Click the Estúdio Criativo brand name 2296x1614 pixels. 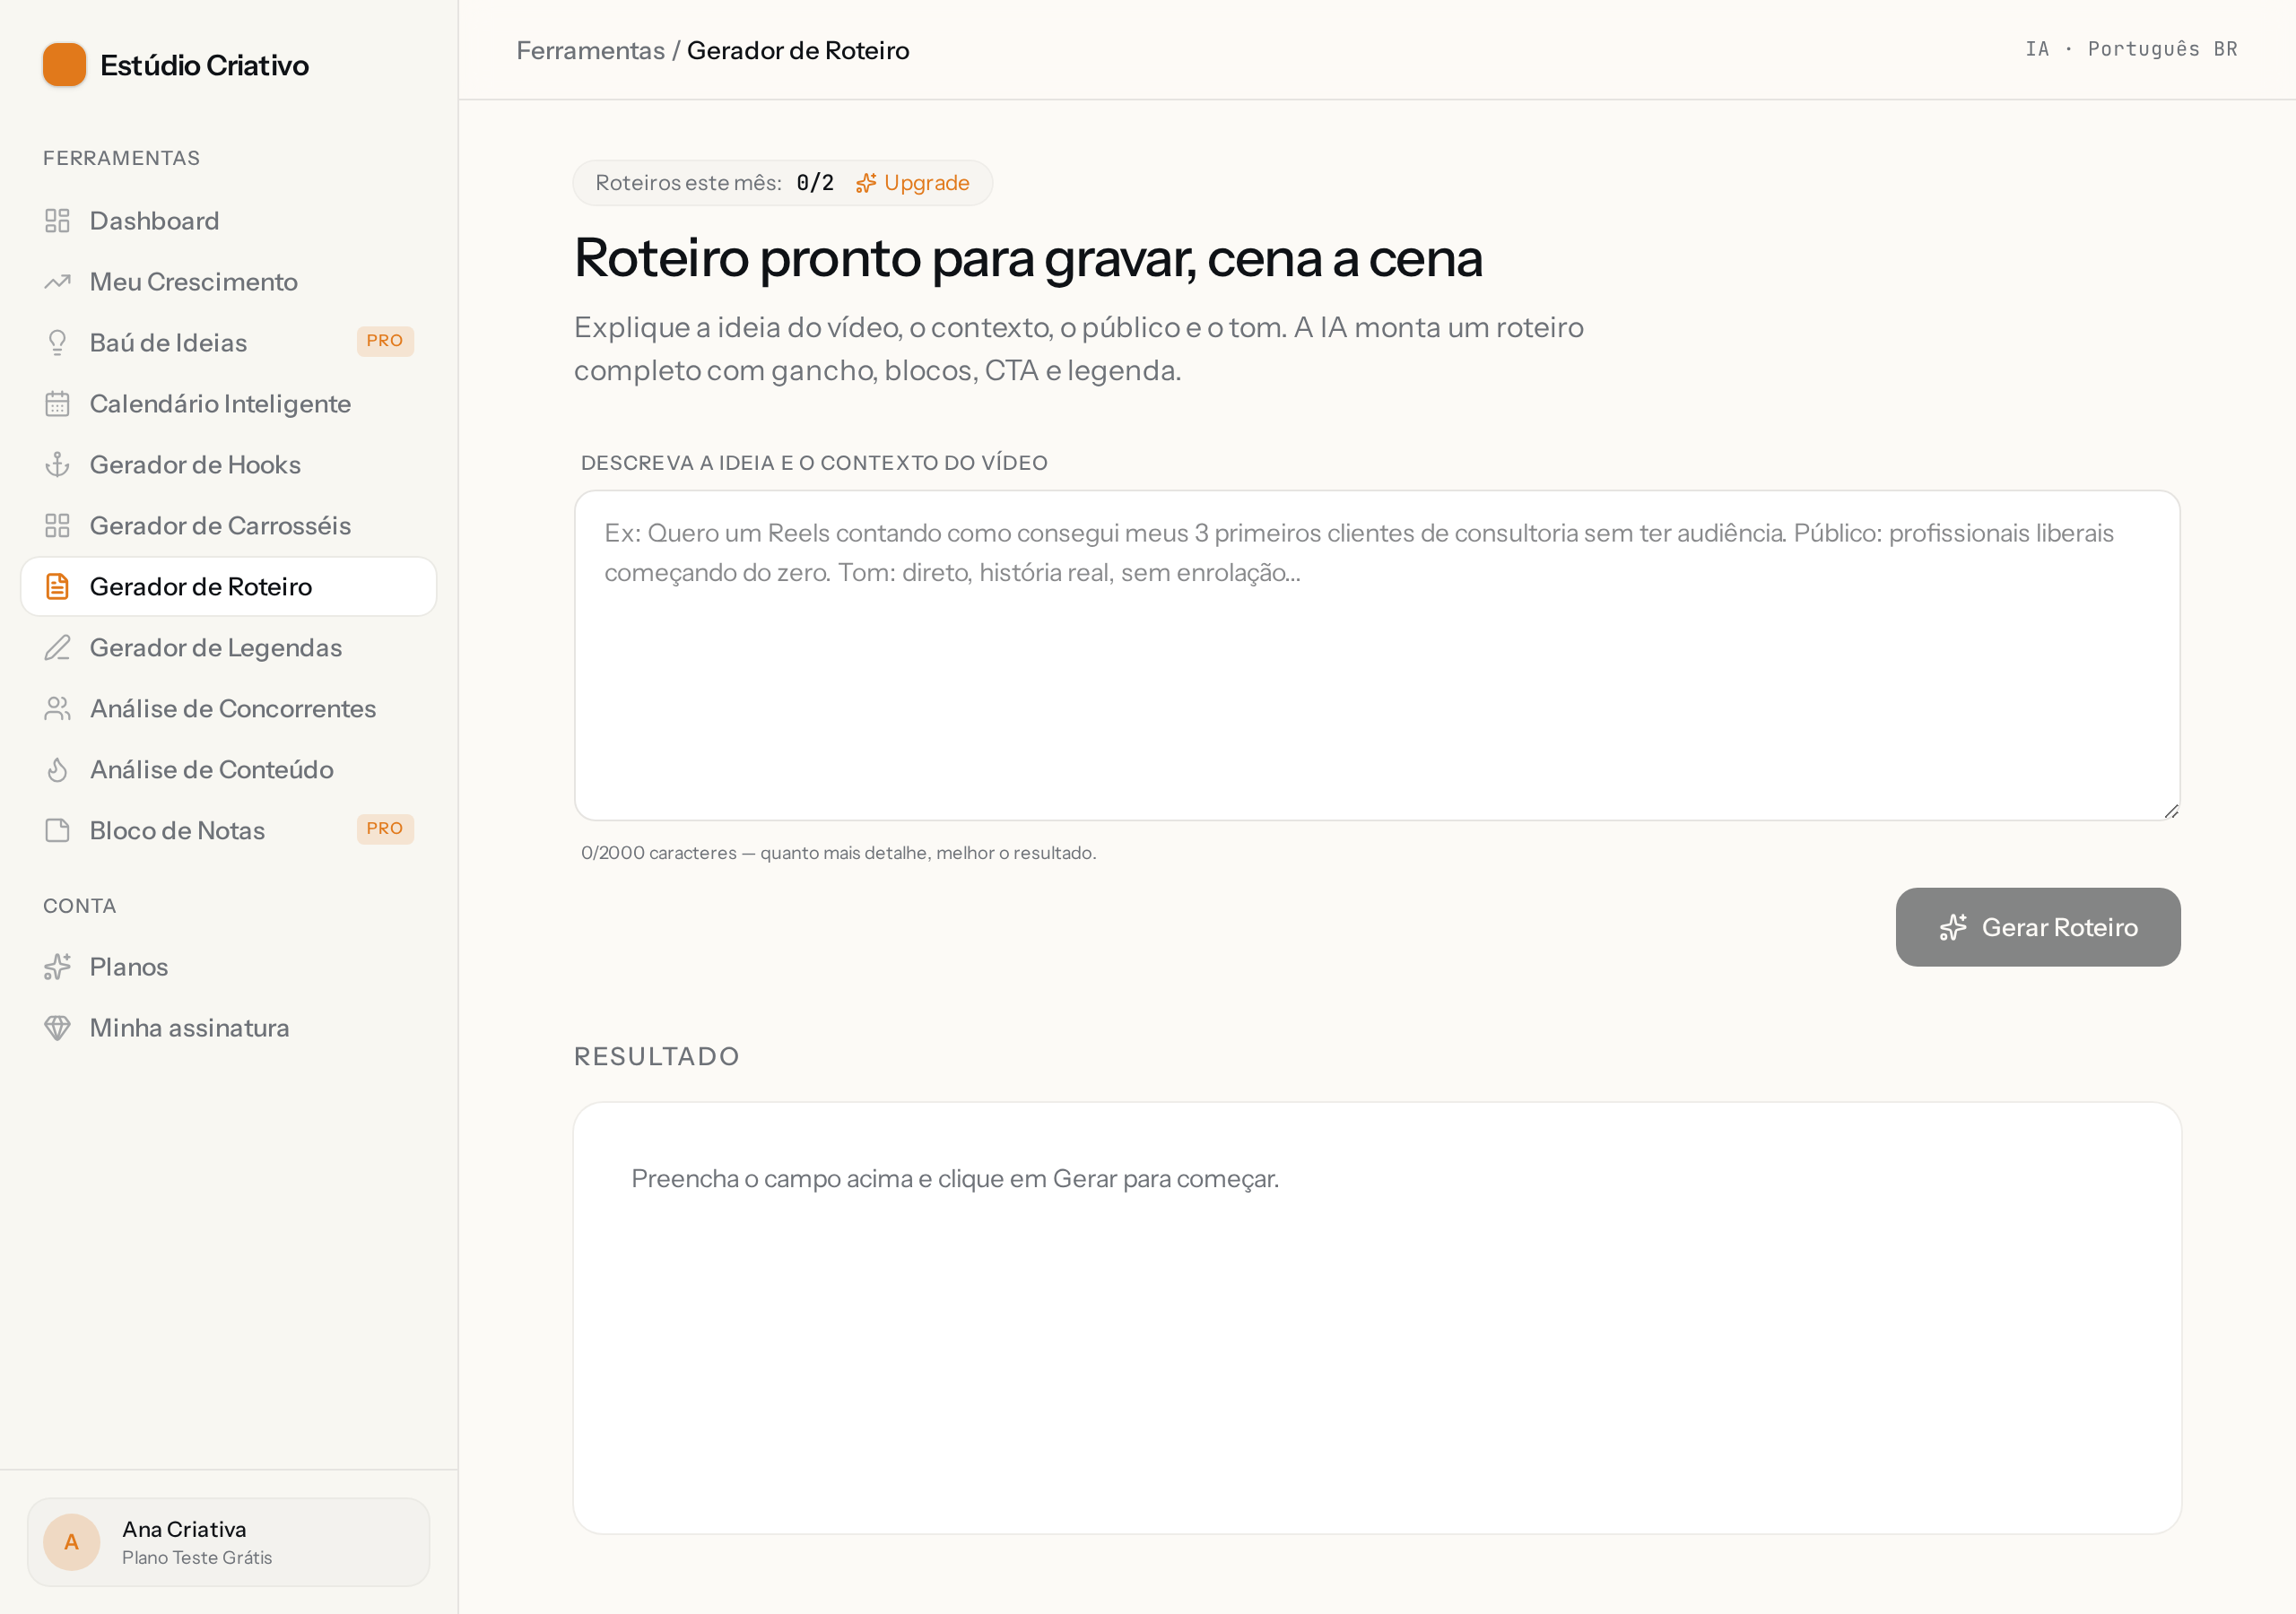[x=205, y=65]
